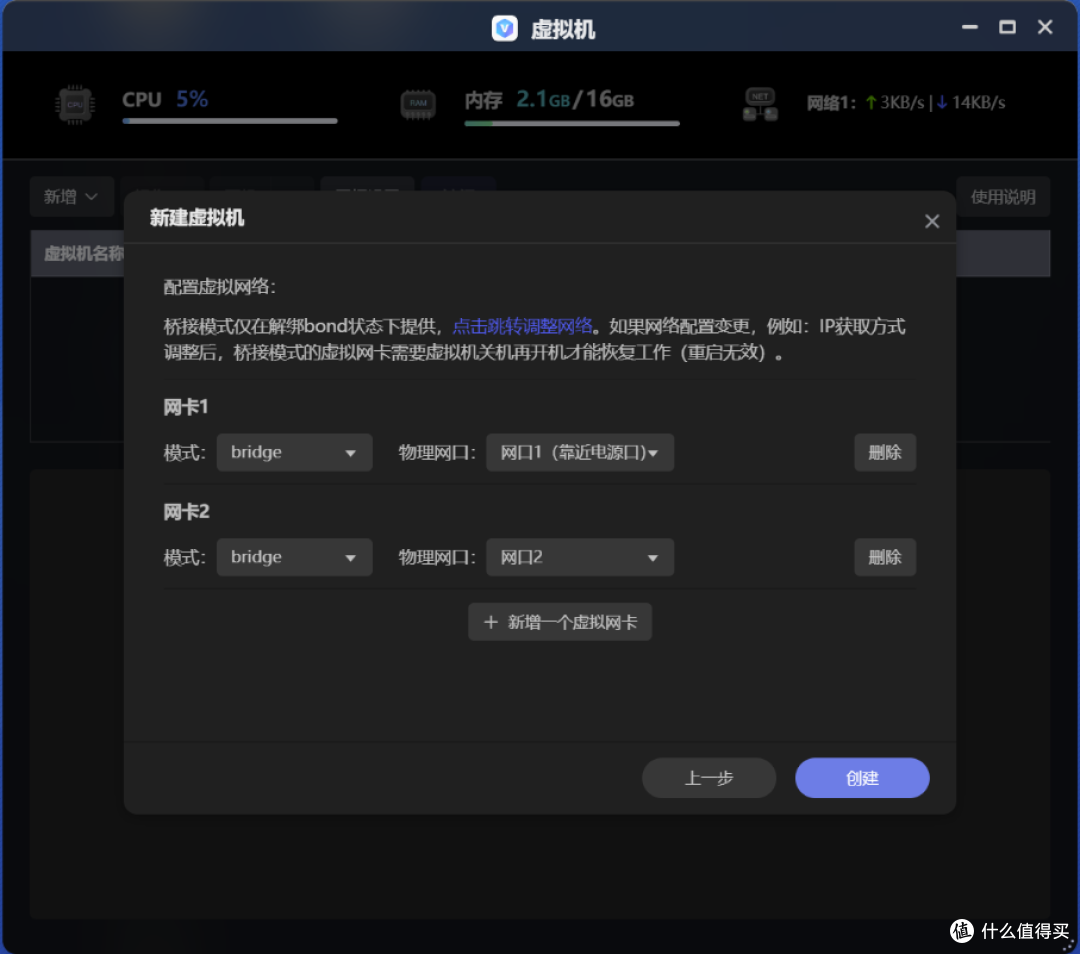Click the CPU 5% value
Viewport: 1080px width, 954px height.
click(192, 99)
